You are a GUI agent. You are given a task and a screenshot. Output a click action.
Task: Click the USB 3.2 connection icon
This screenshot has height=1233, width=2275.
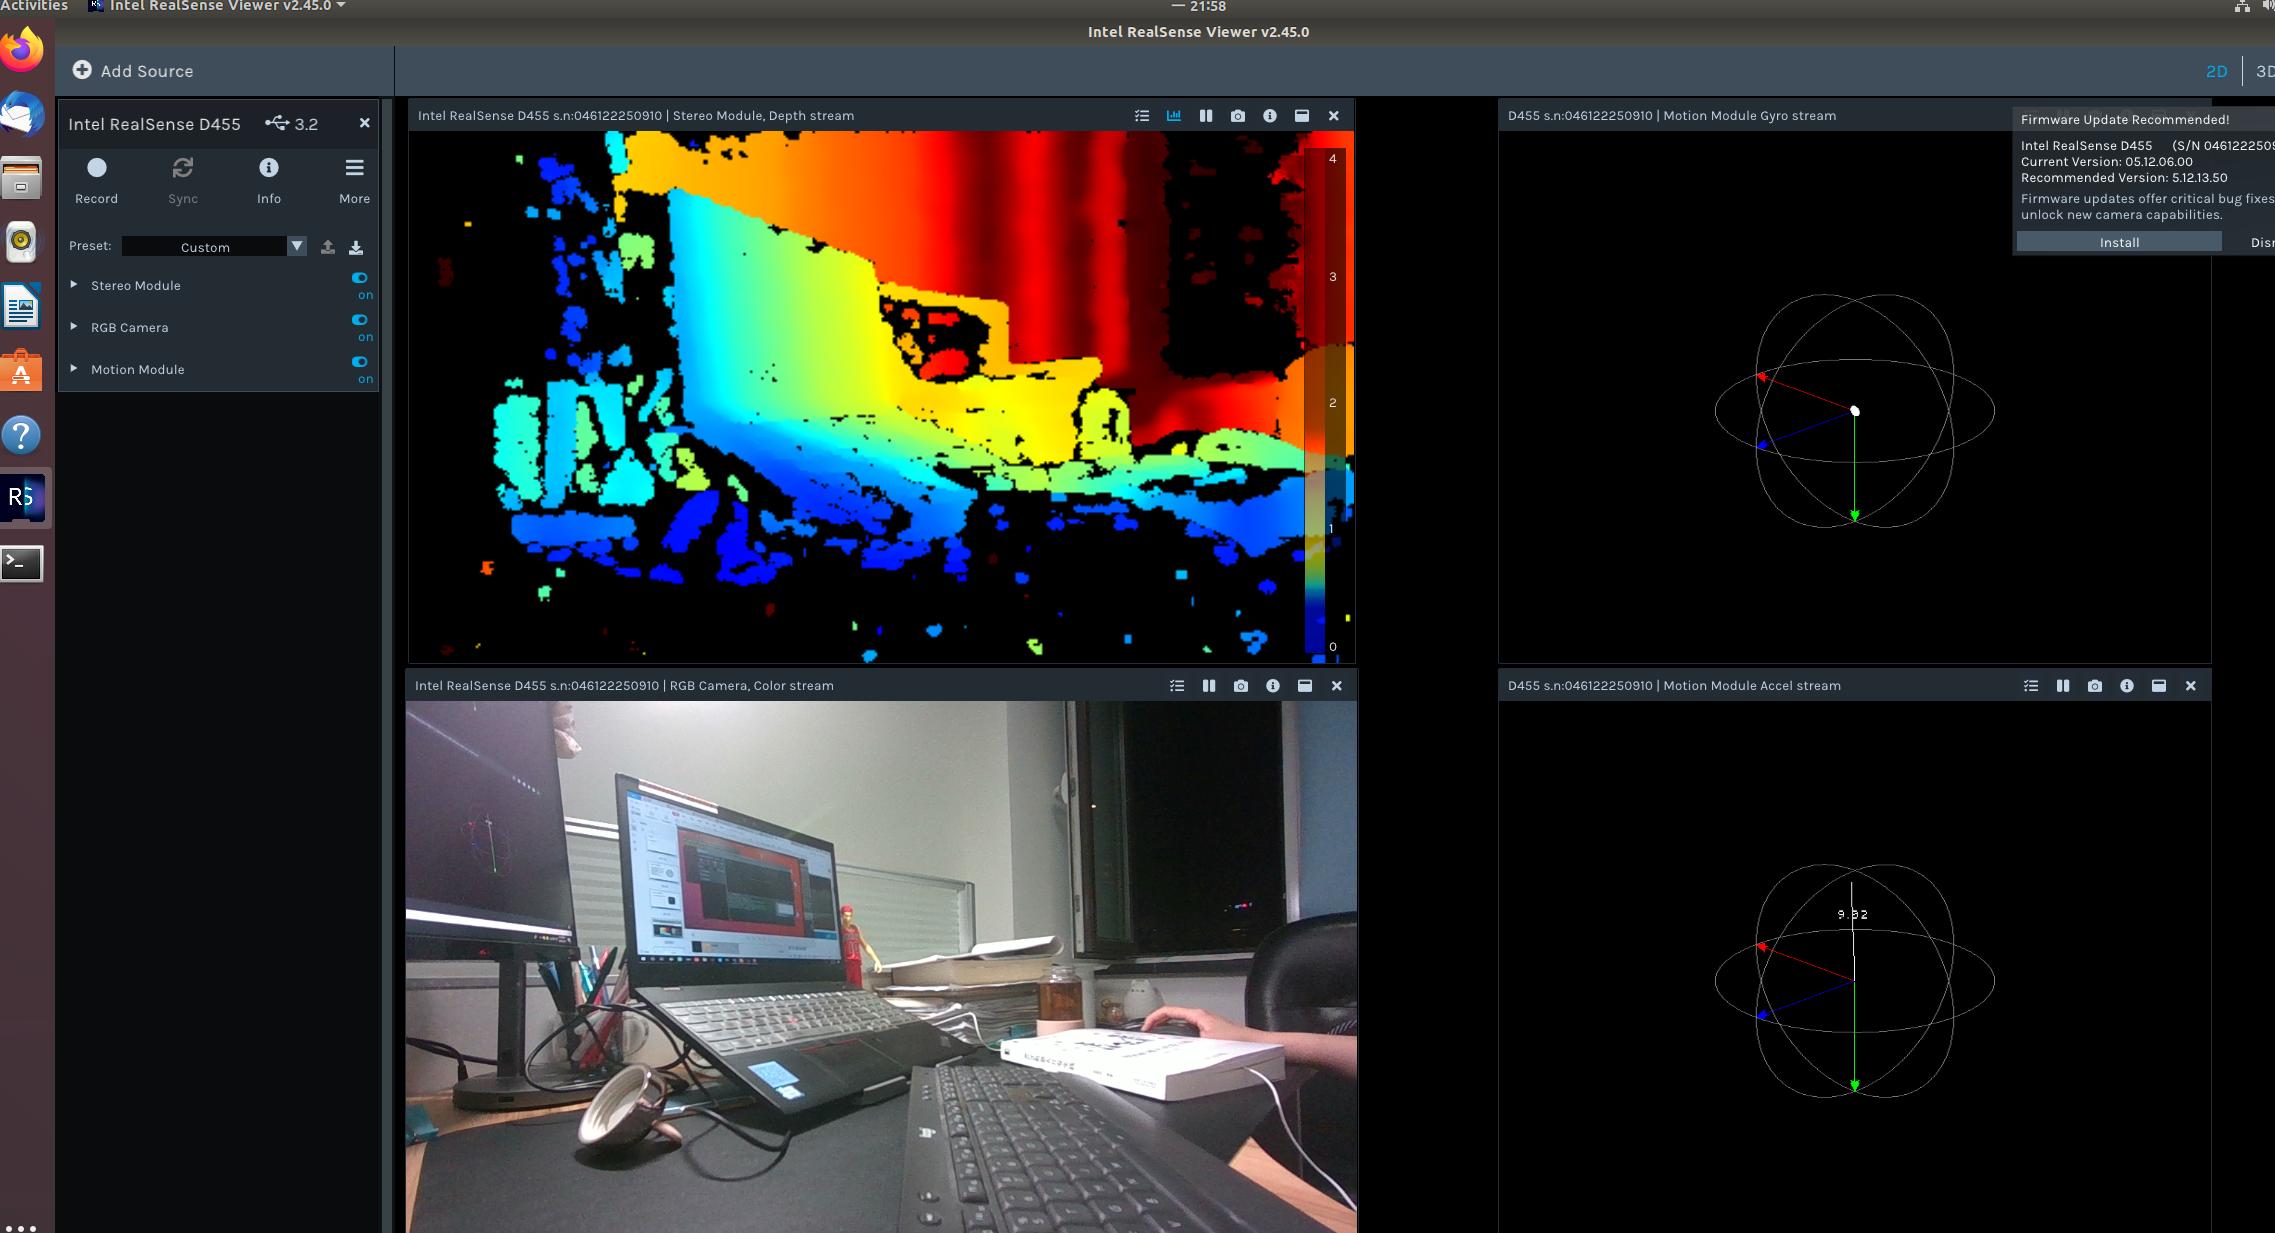[x=277, y=123]
